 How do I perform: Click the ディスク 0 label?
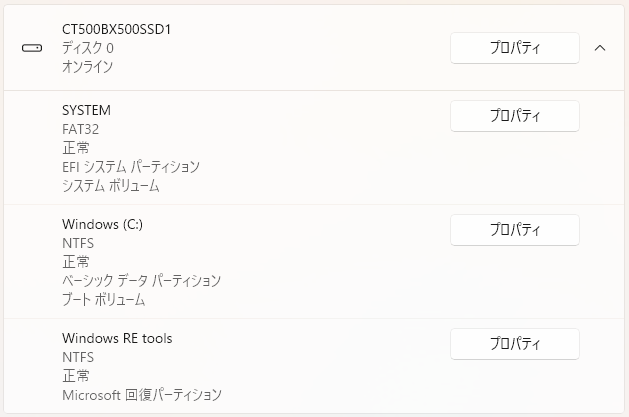click(87, 48)
